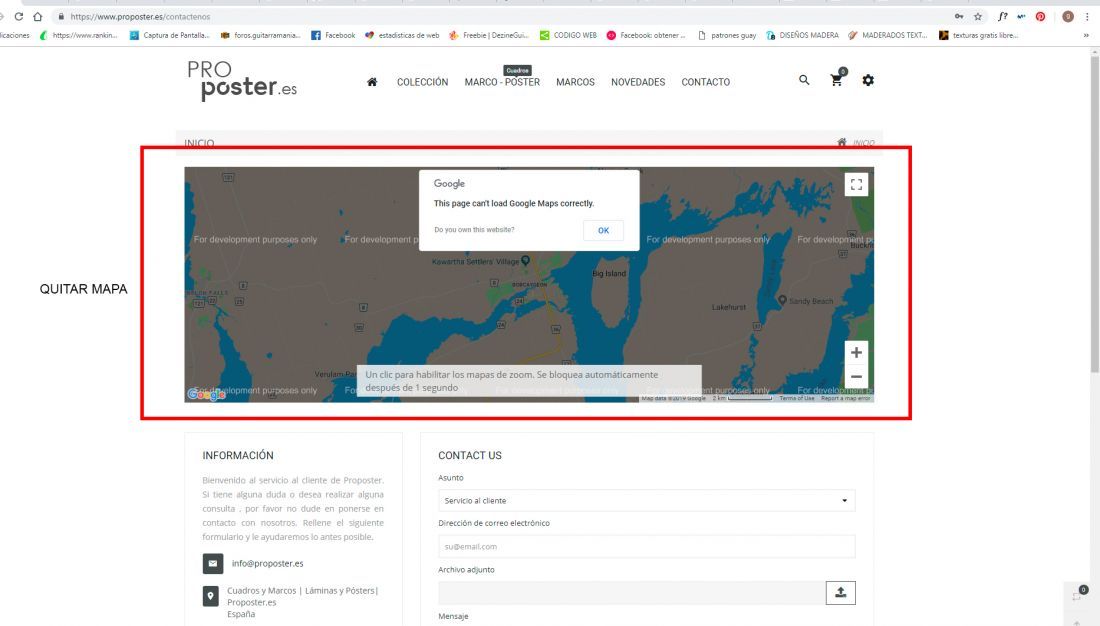Open the MADERADOS TEXT bookmark

[x=887, y=35]
